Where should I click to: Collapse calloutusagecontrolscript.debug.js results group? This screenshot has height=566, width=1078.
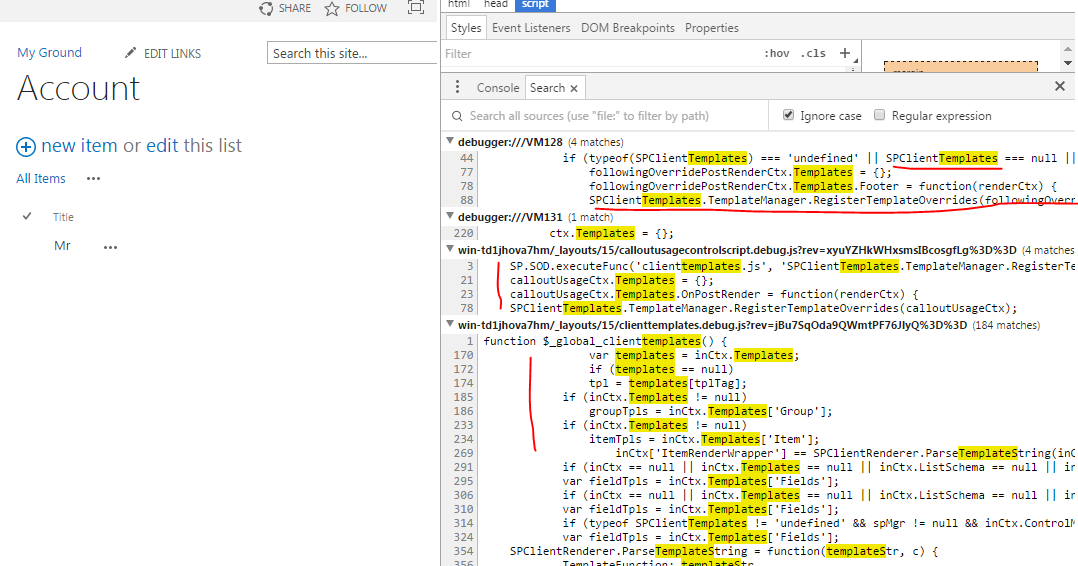[450, 249]
